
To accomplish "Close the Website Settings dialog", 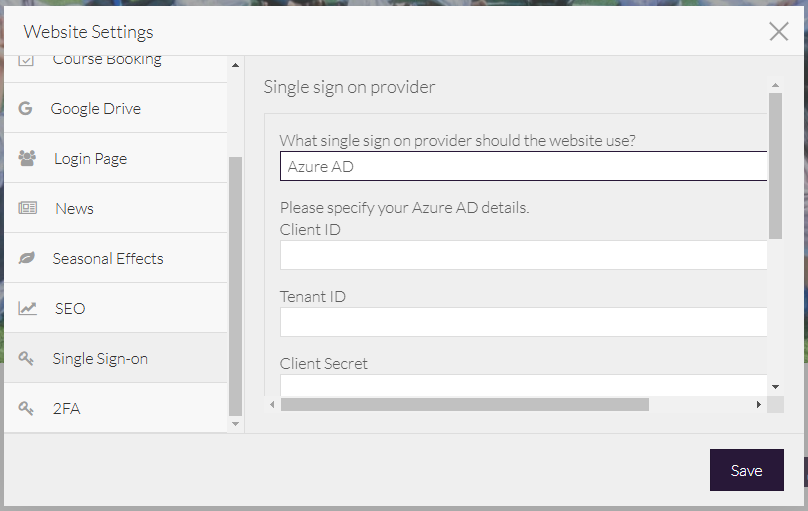I will 779,31.
